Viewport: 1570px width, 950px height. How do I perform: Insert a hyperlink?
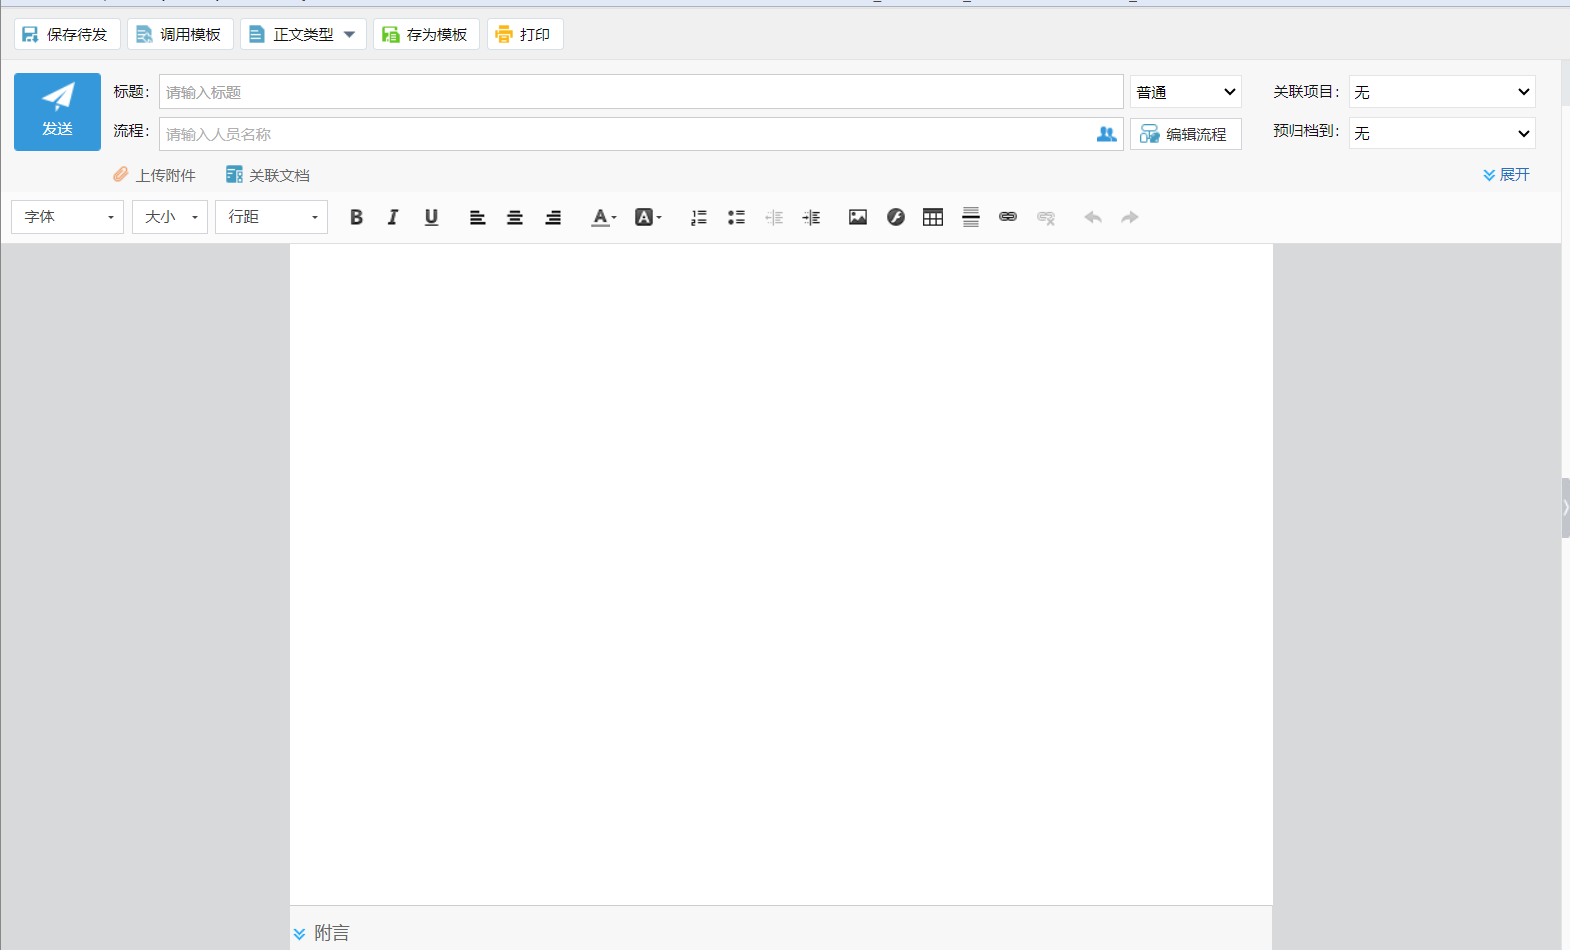[x=1008, y=217]
